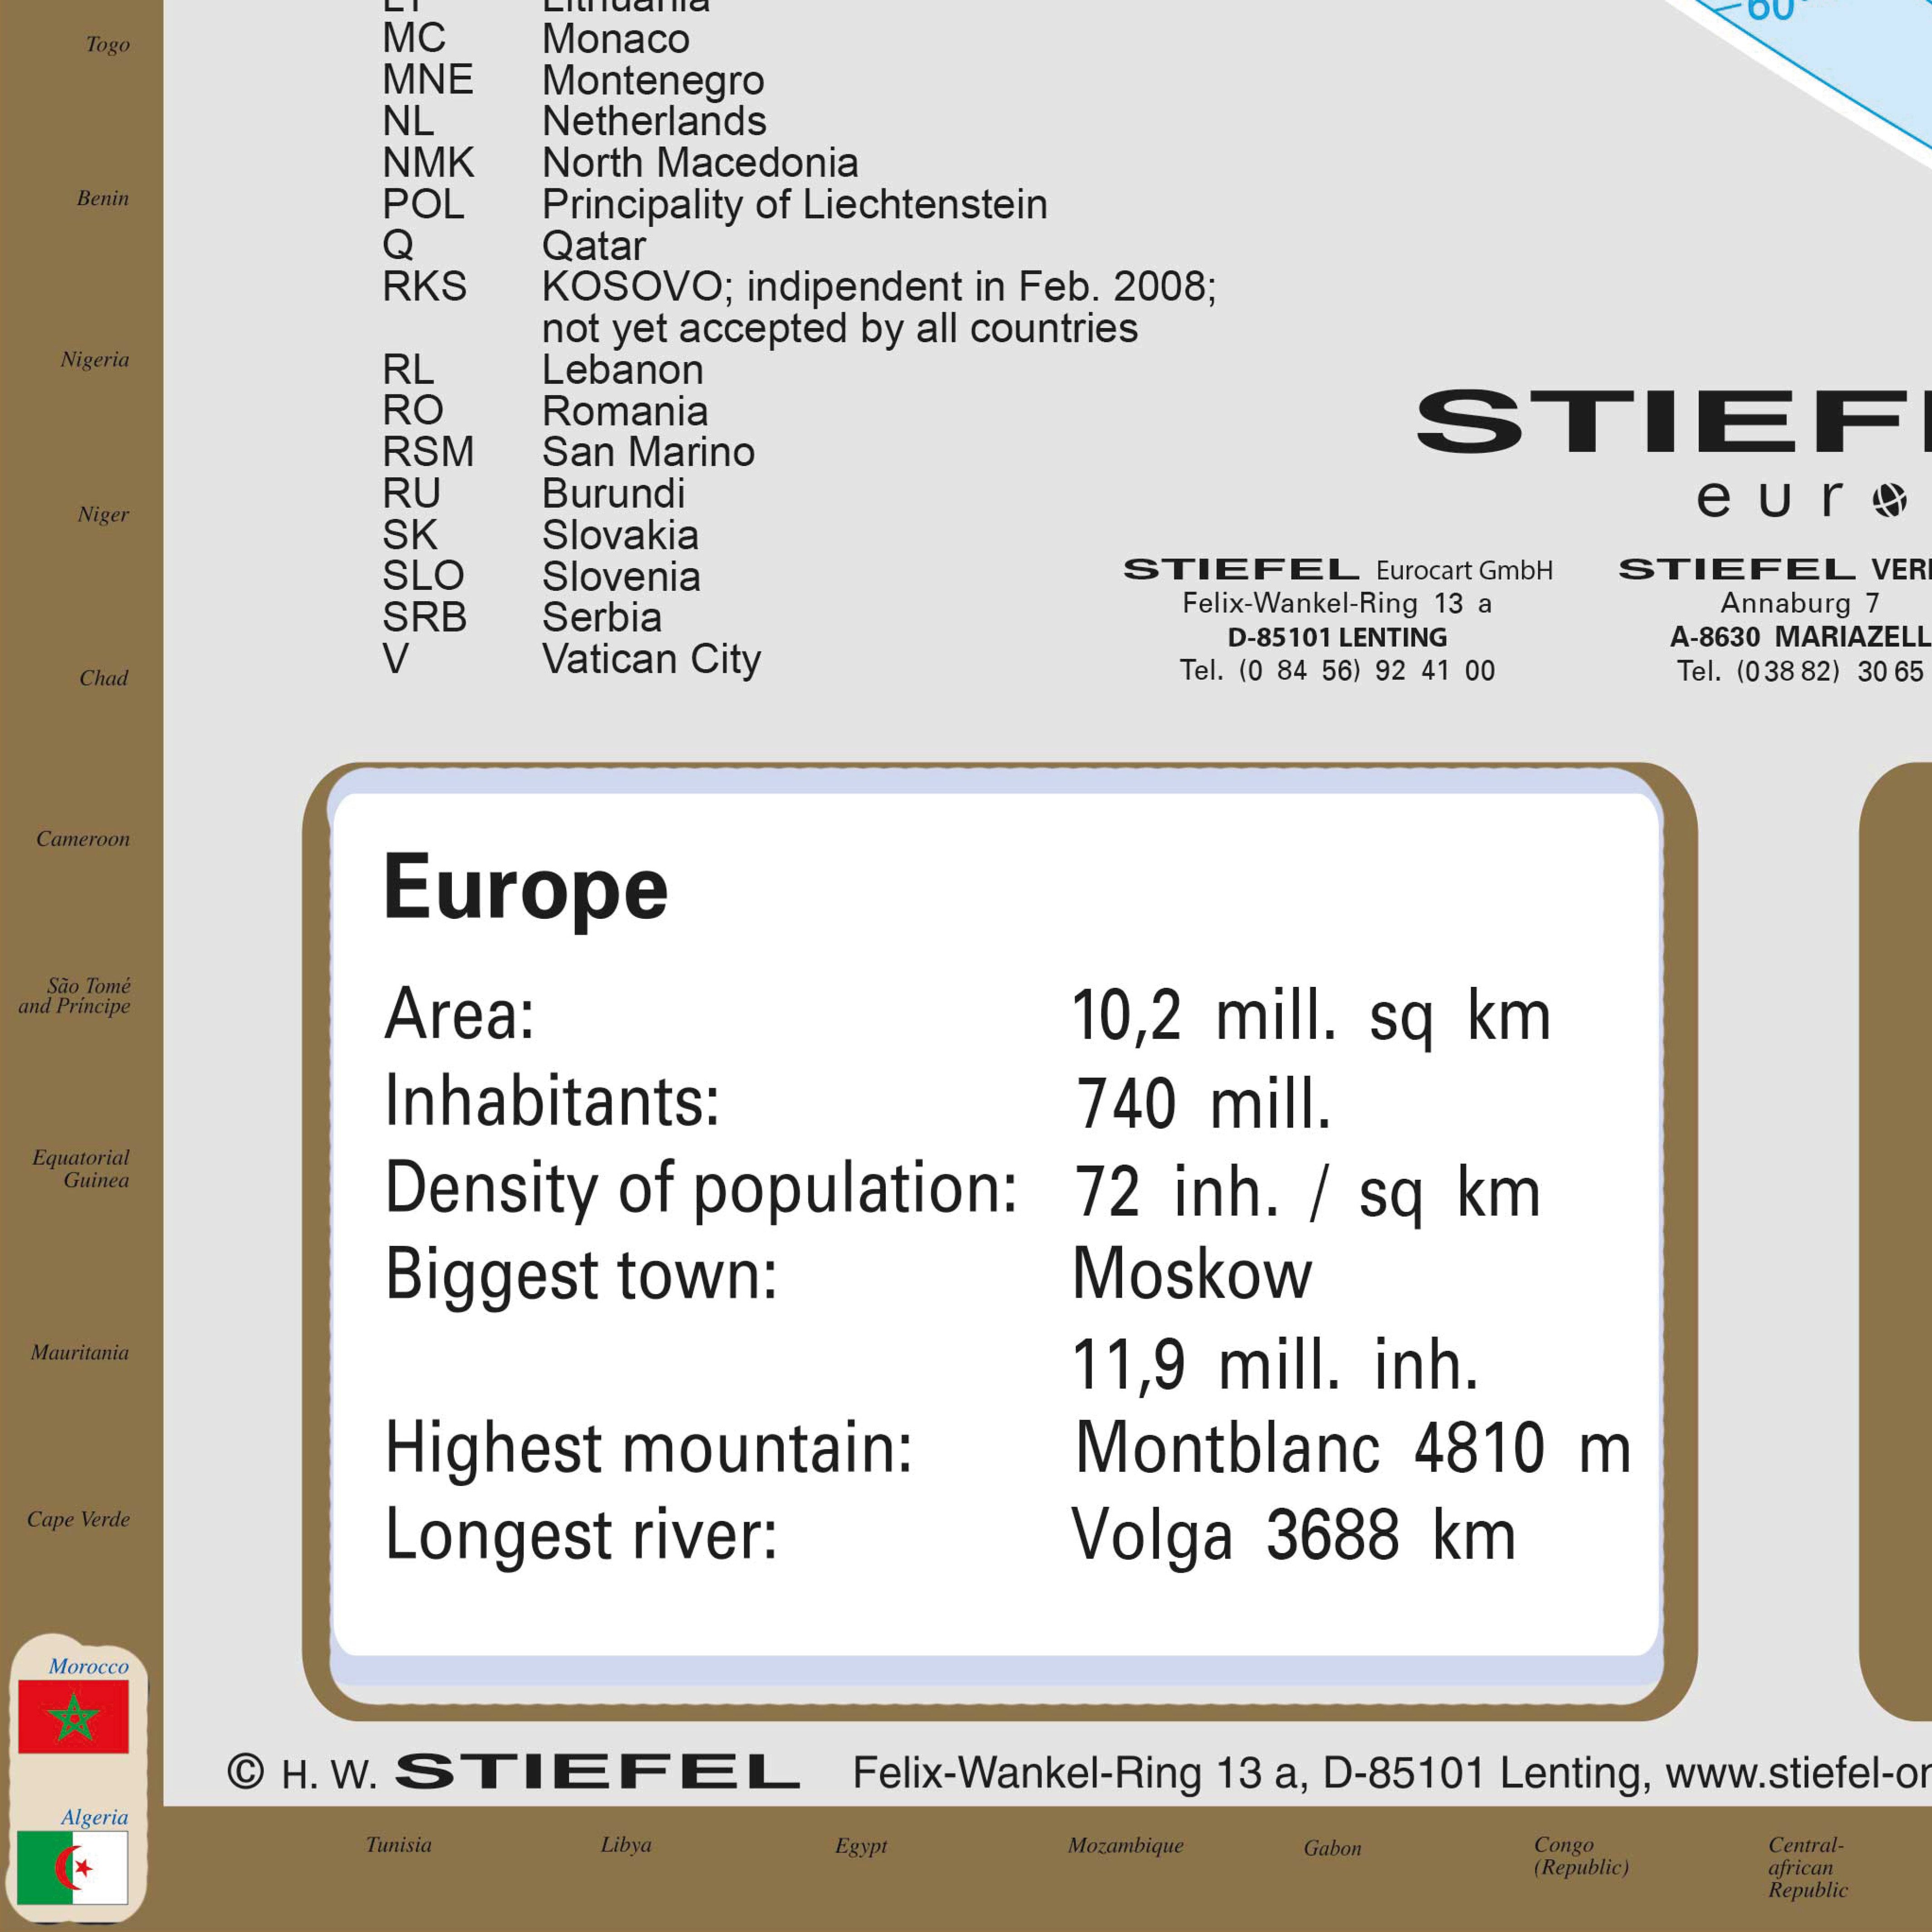Click the 'Cameroon' label in left border
This screenshot has width=1932, height=1932.
[83, 839]
